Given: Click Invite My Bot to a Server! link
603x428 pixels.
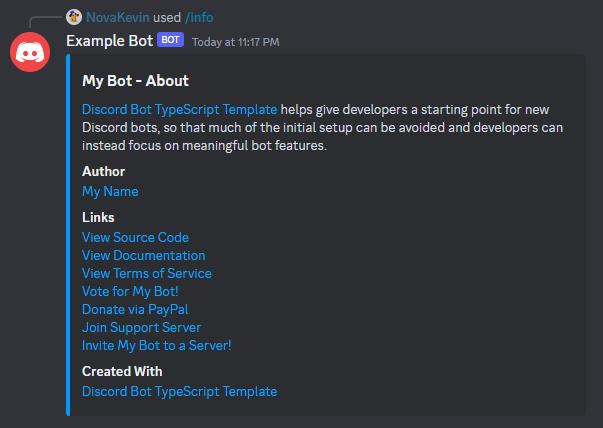Looking at the screenshot, I should tap(156, 345).
